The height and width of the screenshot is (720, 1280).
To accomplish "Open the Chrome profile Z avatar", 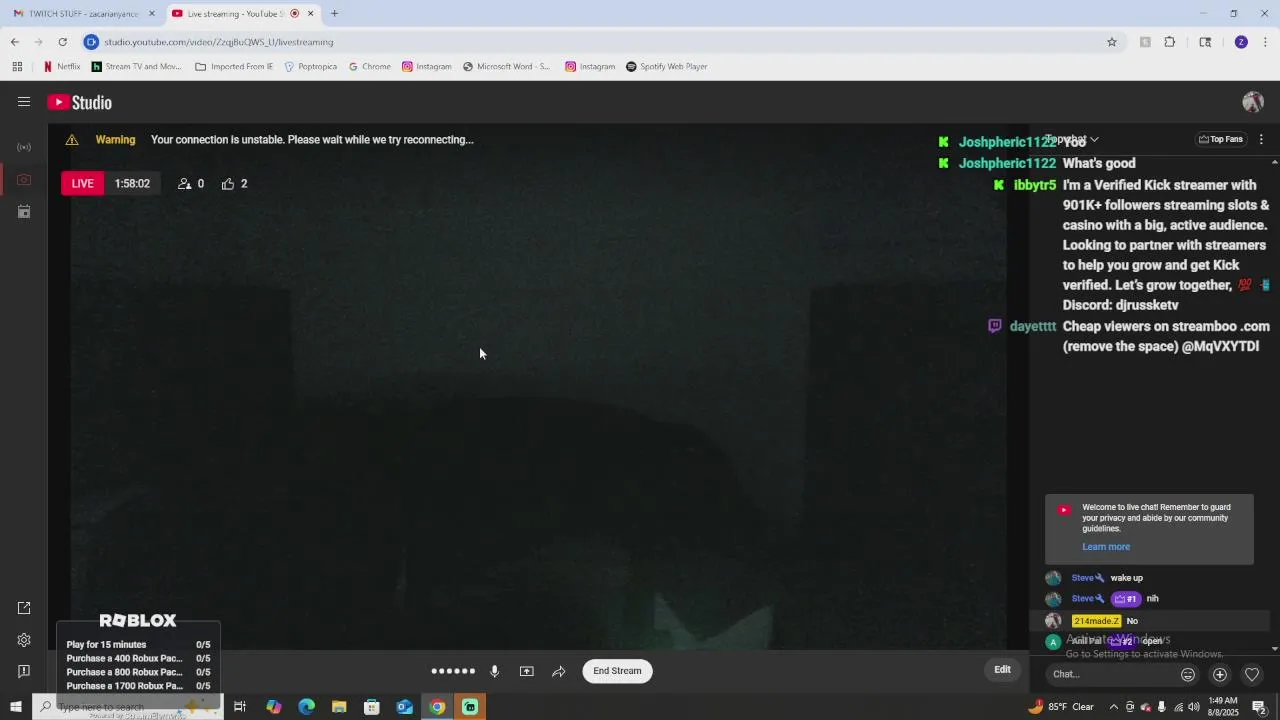I will coord(1241,42).
